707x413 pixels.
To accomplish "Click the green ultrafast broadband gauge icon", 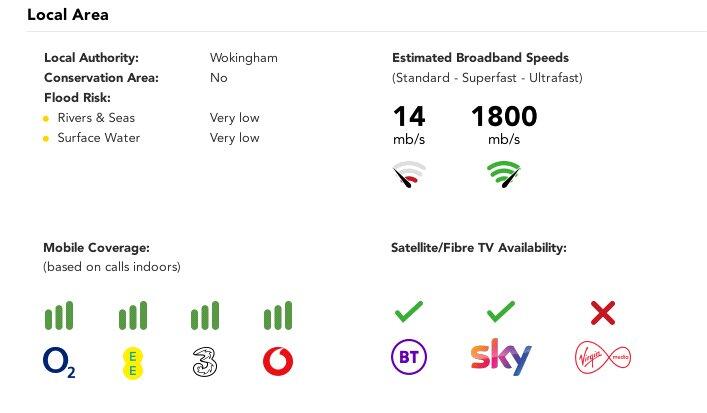I will click(503, 175).
